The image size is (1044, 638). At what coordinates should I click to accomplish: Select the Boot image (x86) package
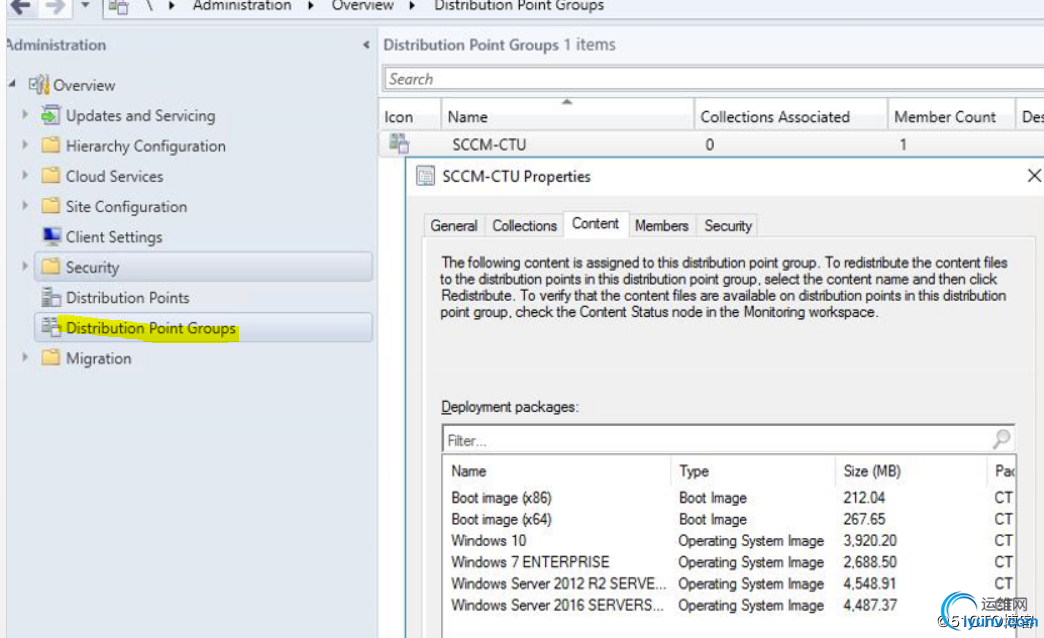(x=729, y=497)
